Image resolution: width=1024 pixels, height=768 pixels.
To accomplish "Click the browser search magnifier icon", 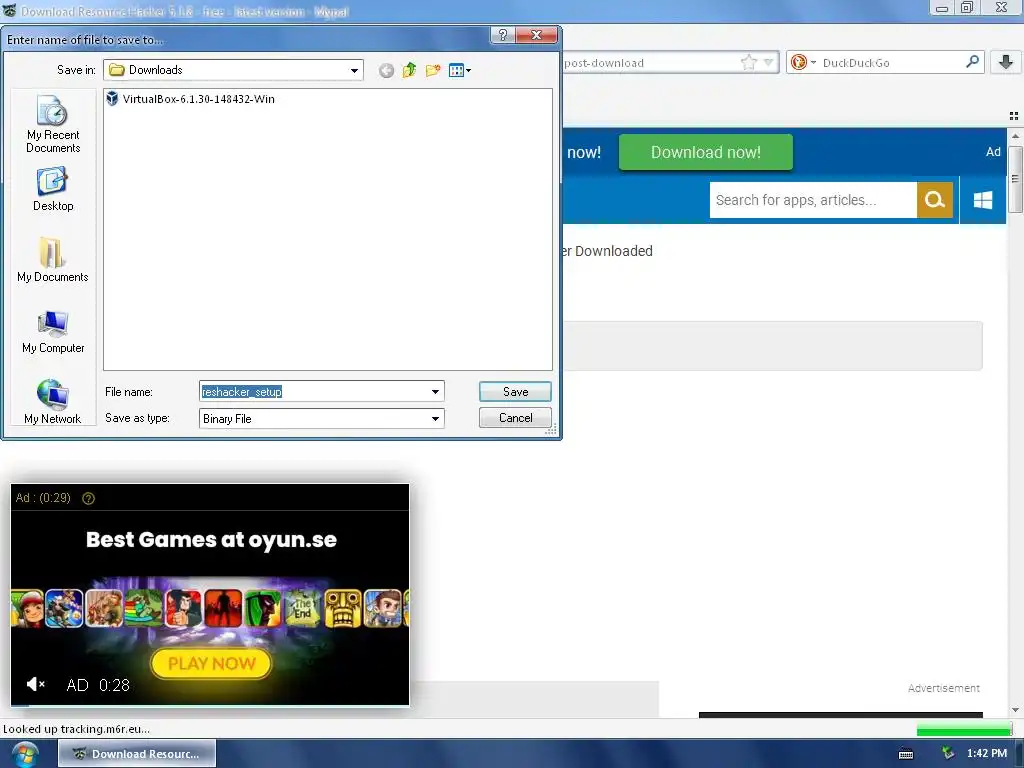I will [x=972, y=62].
